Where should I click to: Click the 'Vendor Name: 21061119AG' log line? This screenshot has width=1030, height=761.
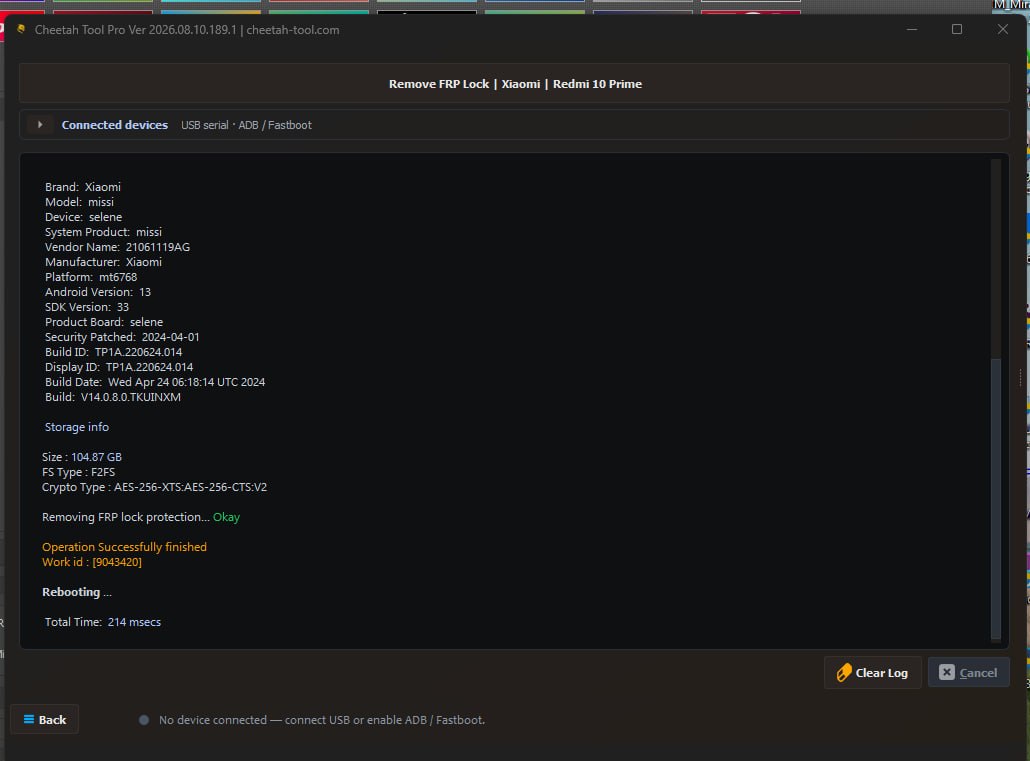[118, 247]
